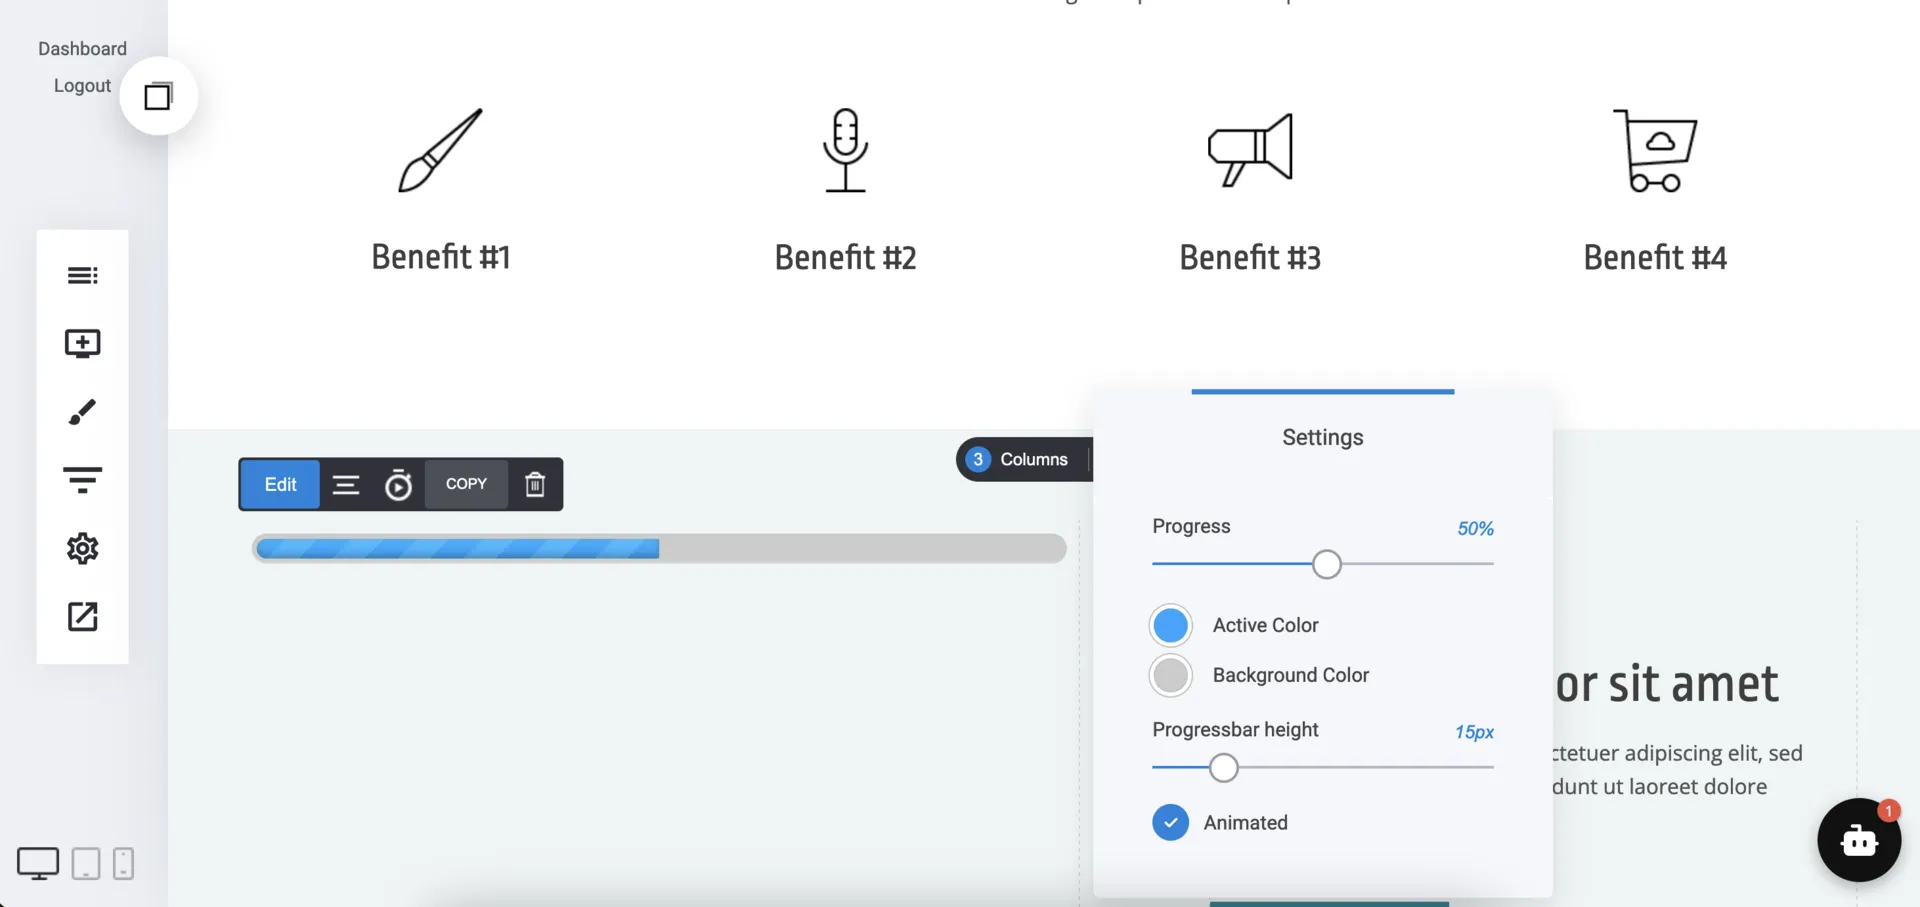Viewport: 1920px width, 907px height.
Task: Click the Benefit #3 heading
Action: click(x=1250, y=257)
